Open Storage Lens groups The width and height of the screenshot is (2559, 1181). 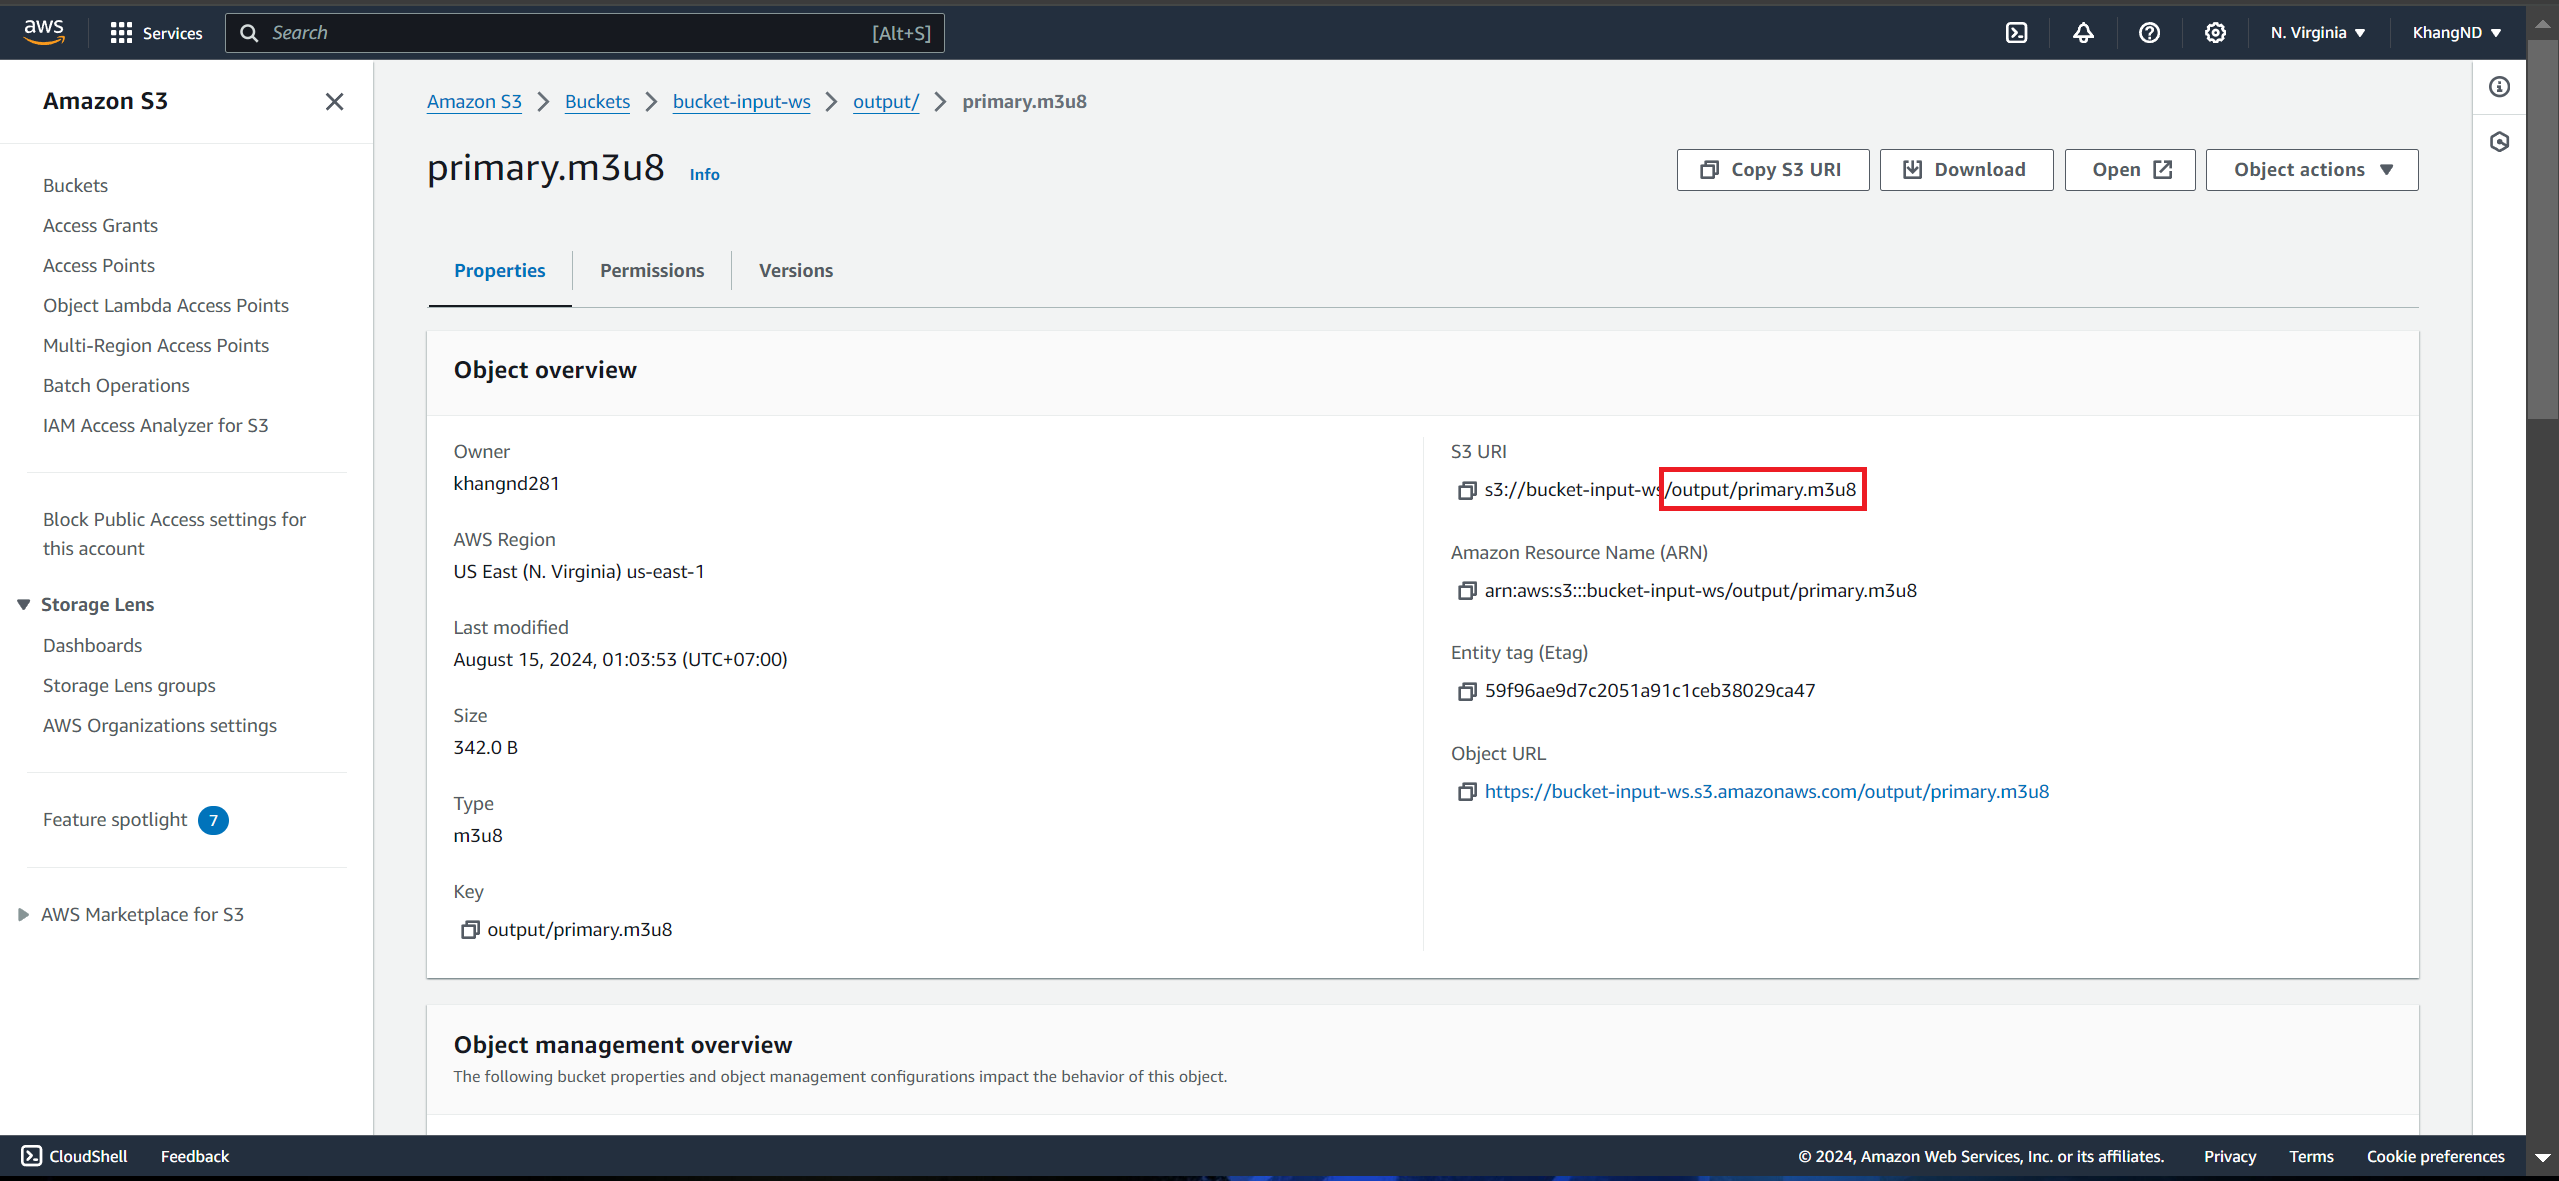coord(129,686)
